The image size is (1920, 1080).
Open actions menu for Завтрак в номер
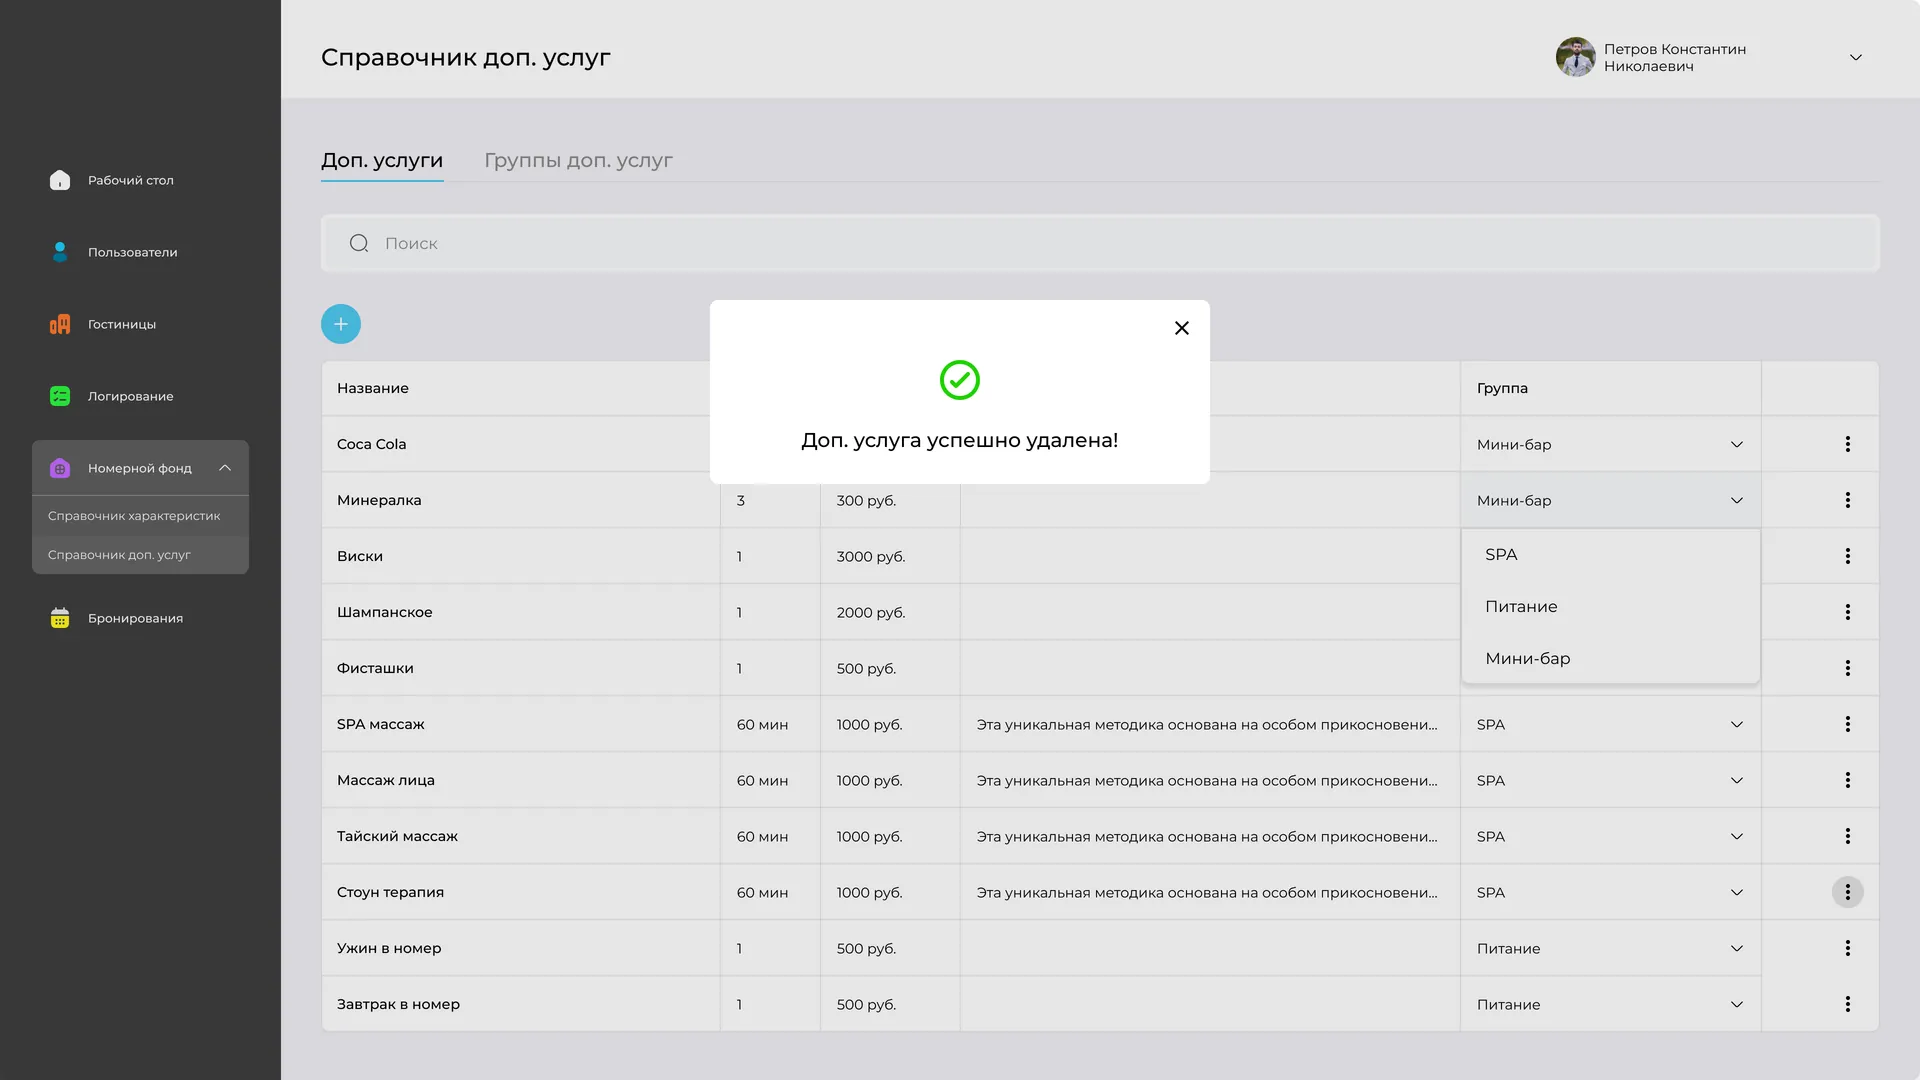coord(1848,1004)
